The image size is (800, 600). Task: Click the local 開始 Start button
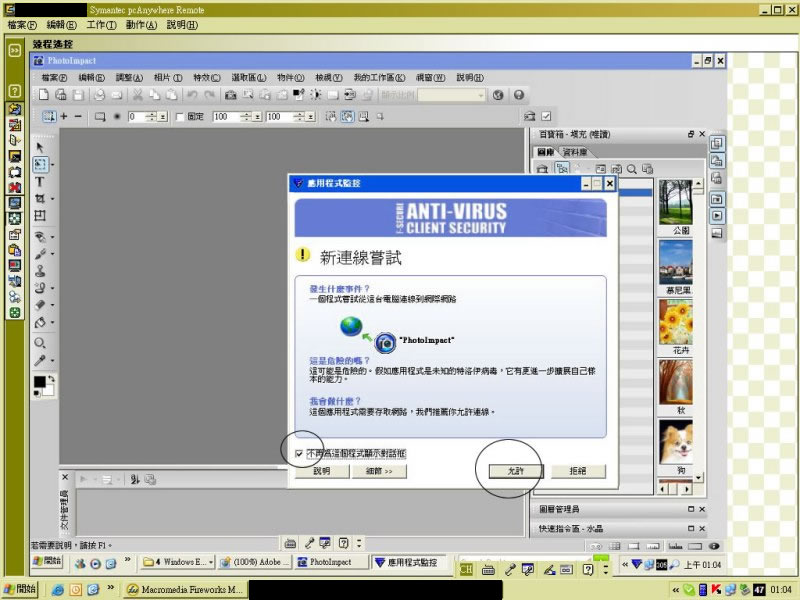(x=19, y=589)
